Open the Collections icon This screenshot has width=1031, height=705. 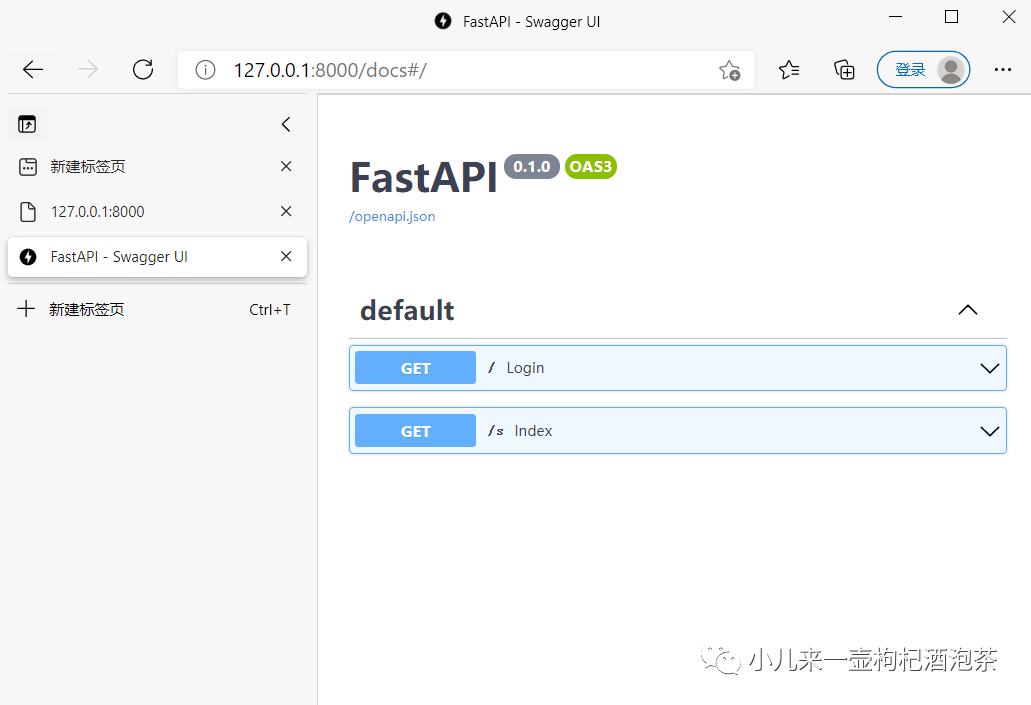tap(844, 70)
